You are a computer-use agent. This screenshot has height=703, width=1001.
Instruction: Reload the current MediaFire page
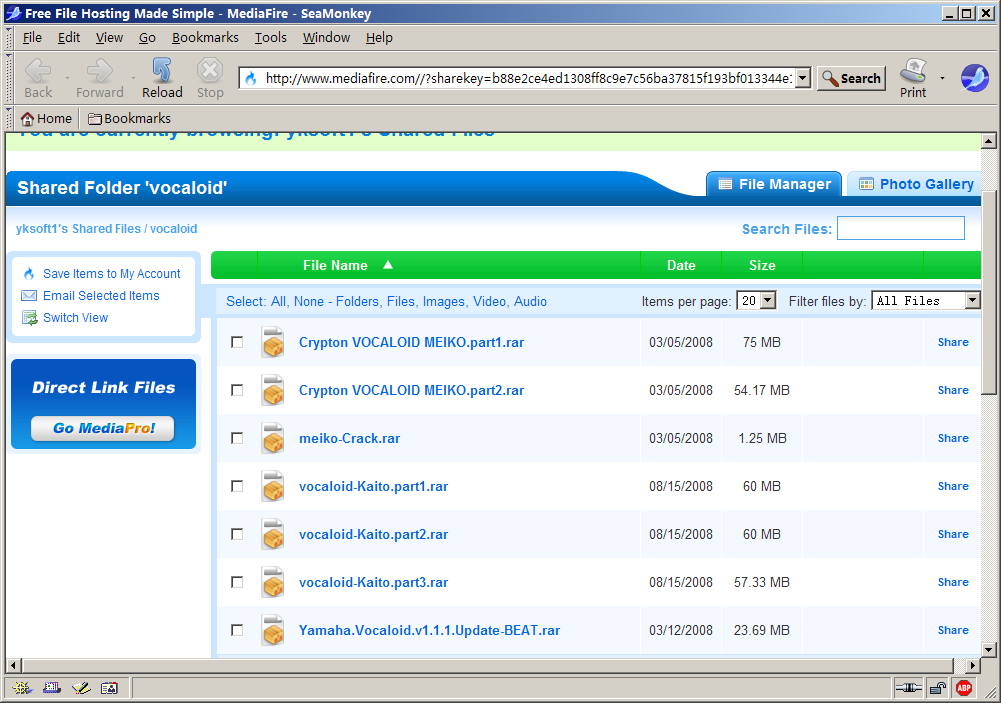click(162, 78)
